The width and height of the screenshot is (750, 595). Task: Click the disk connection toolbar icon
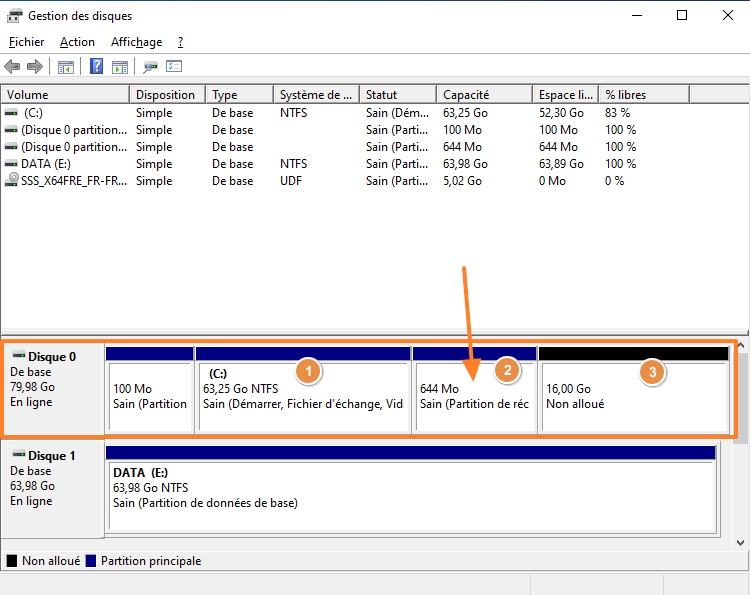tap(151, 67)
